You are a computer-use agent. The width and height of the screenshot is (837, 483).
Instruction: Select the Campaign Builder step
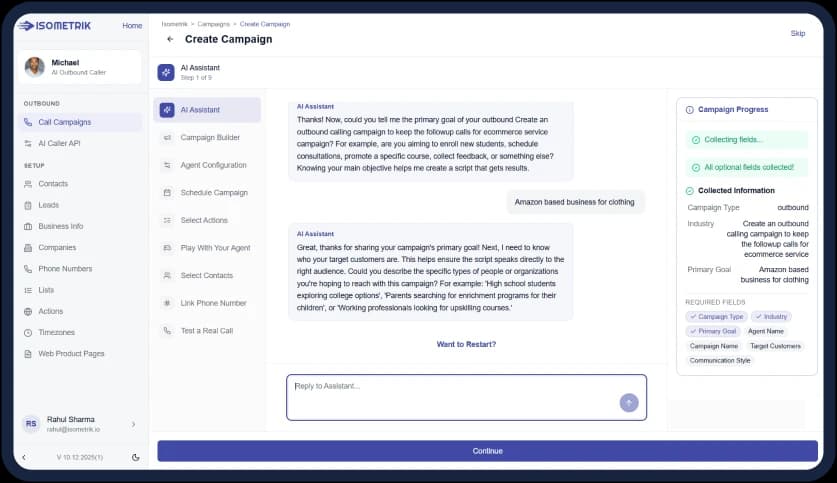pyautogui.click(x=207, y=138)
